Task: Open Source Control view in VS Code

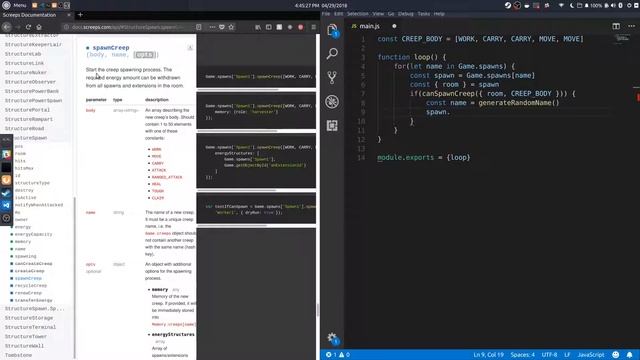Action: click(x=332, y=77)
